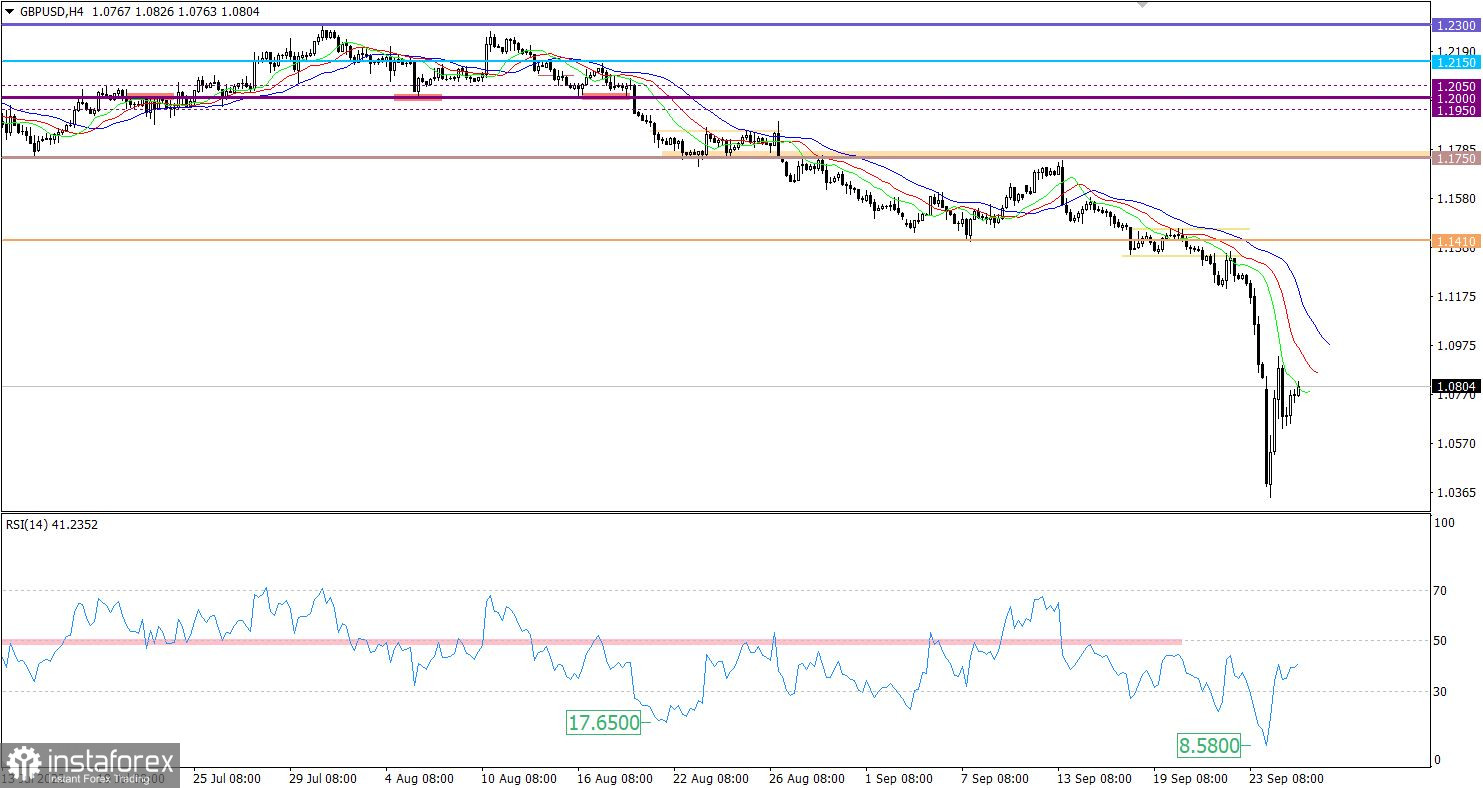Click the 29 Jul 08:00 date label
Screen dimensions: 1483x788
[x=323, y=777]
